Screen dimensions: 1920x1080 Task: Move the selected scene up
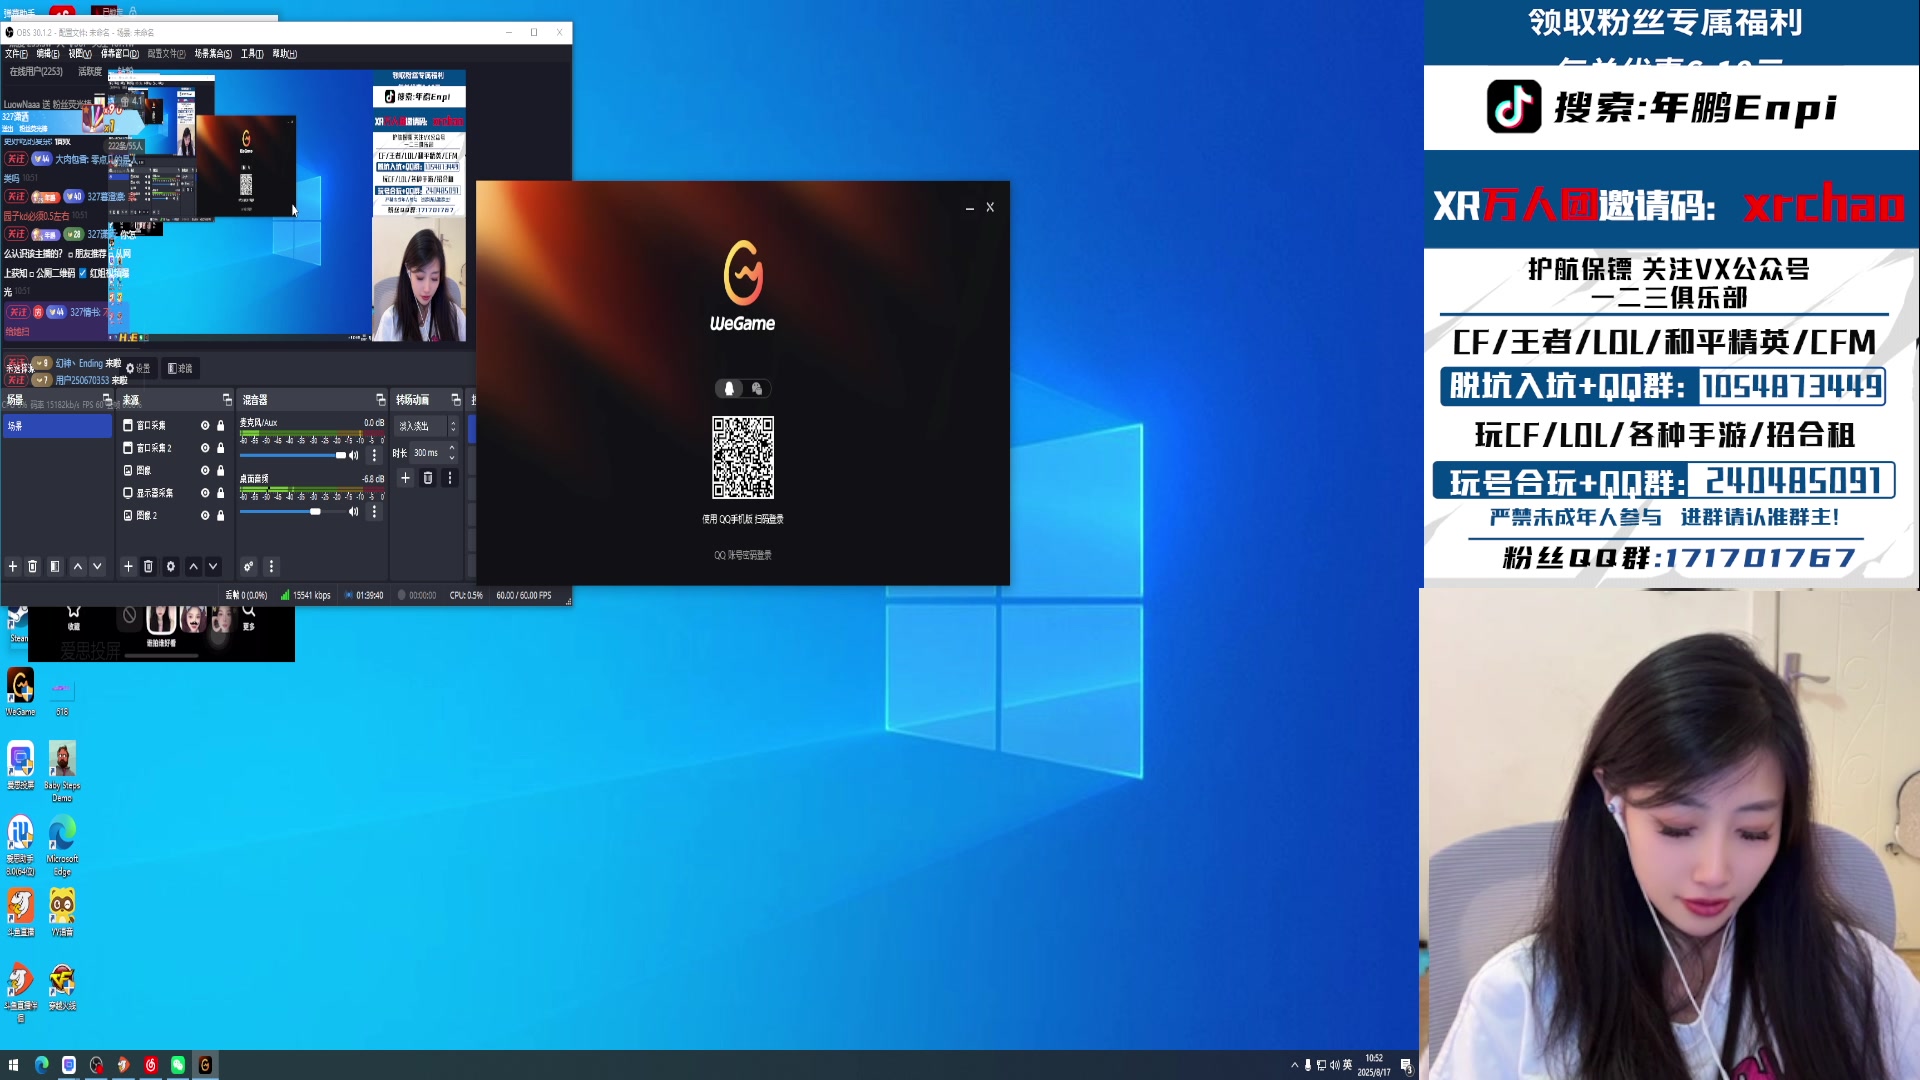pos(77,566)
